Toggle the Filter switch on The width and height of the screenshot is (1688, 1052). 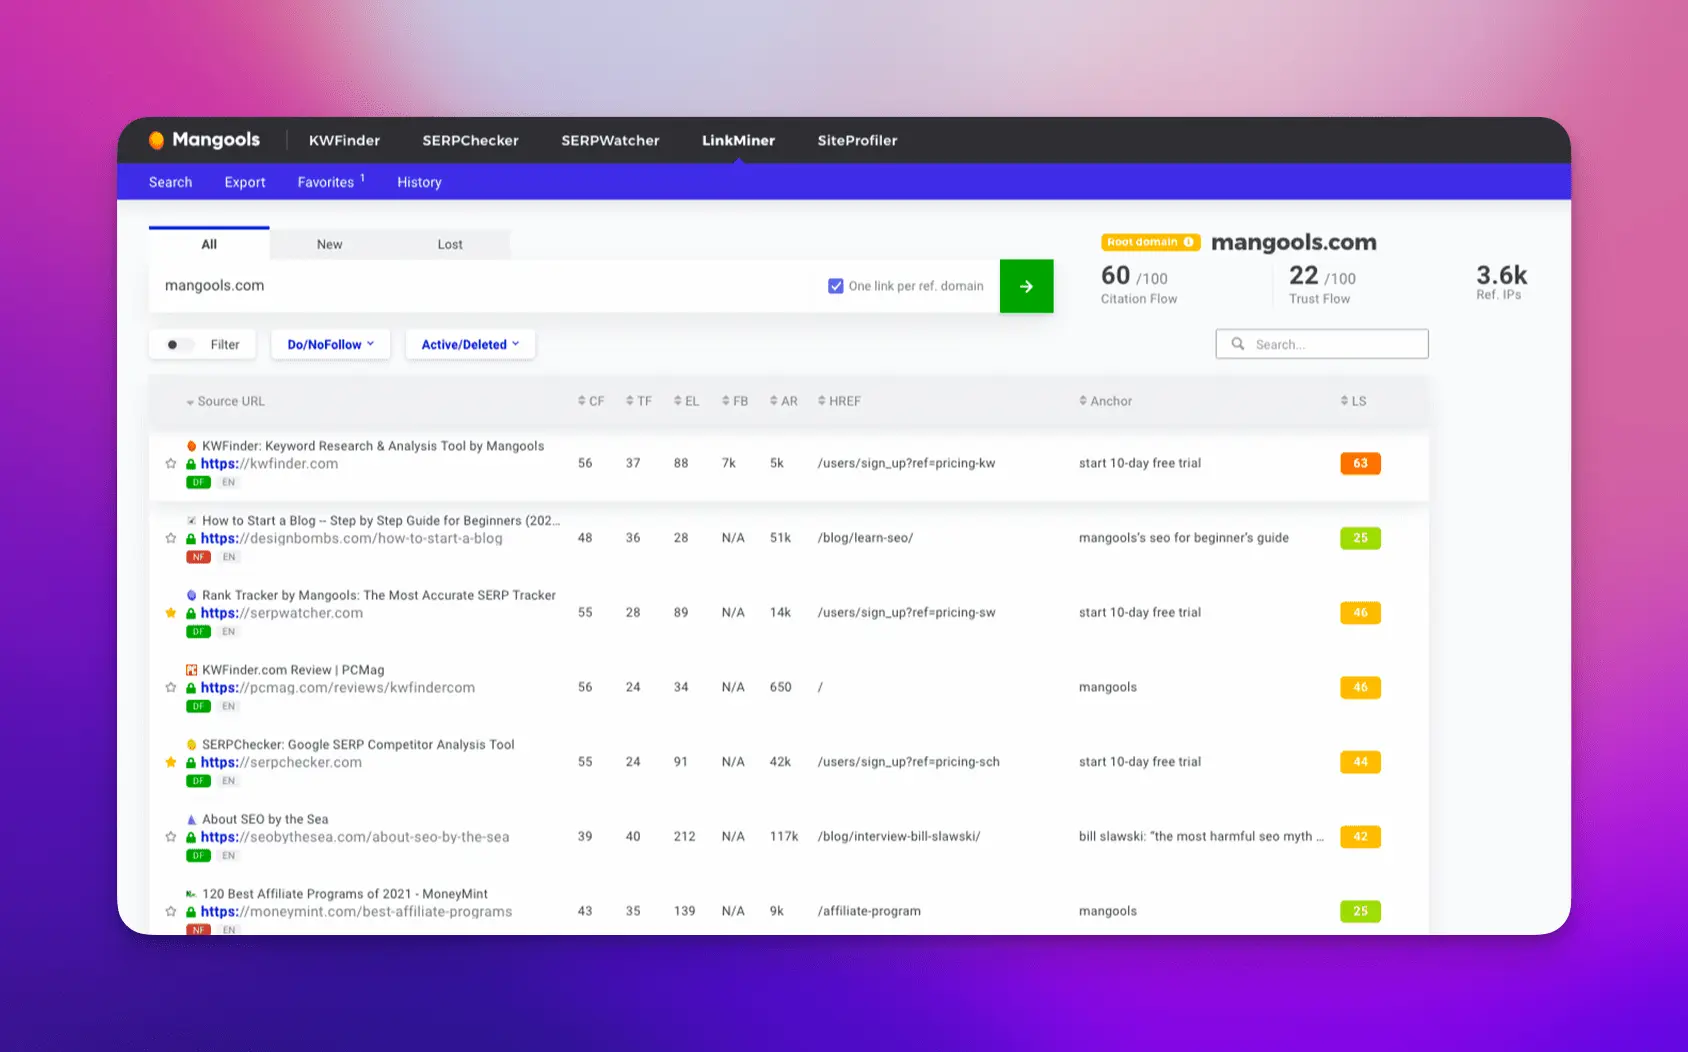tap(176, 344)
